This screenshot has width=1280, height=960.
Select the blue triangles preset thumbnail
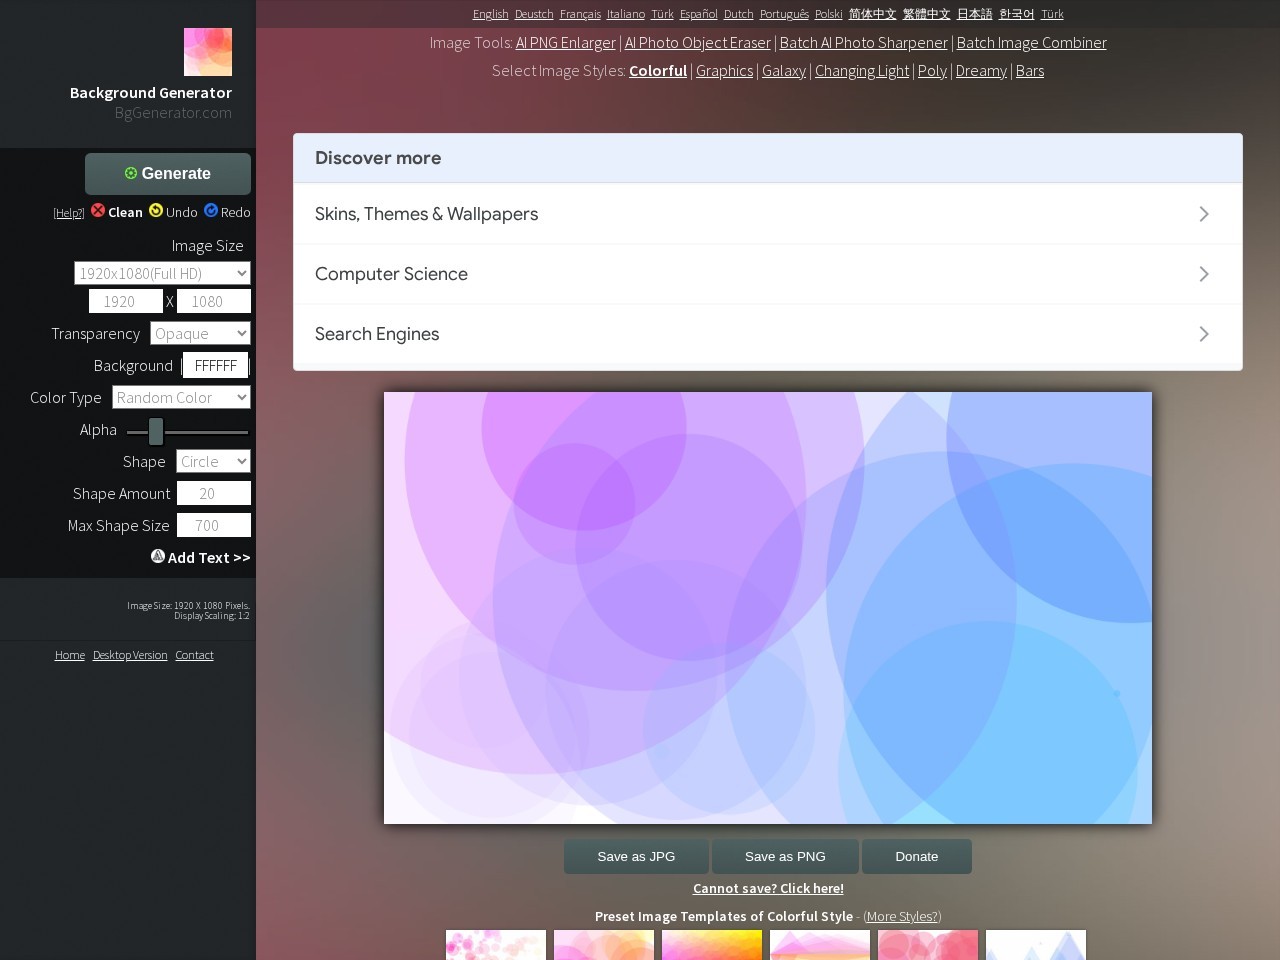(1036, 945)
